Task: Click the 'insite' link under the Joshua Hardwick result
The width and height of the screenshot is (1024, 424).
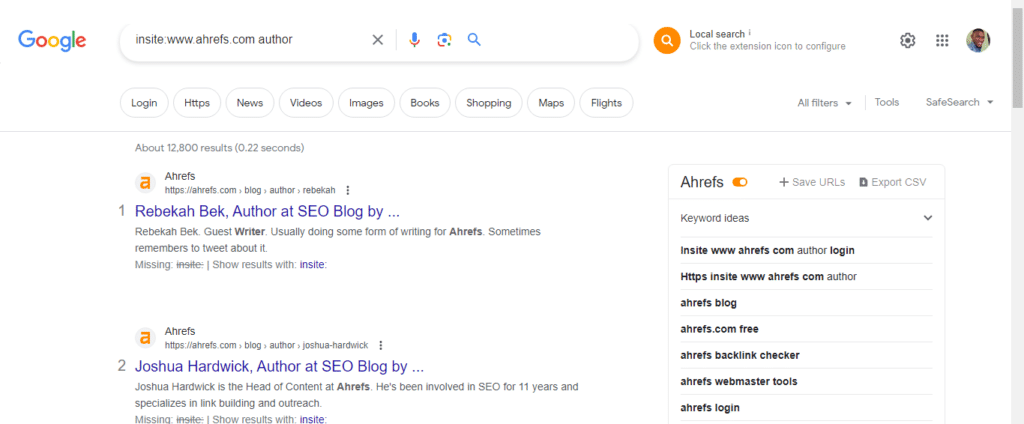Action: coord(313,419)
